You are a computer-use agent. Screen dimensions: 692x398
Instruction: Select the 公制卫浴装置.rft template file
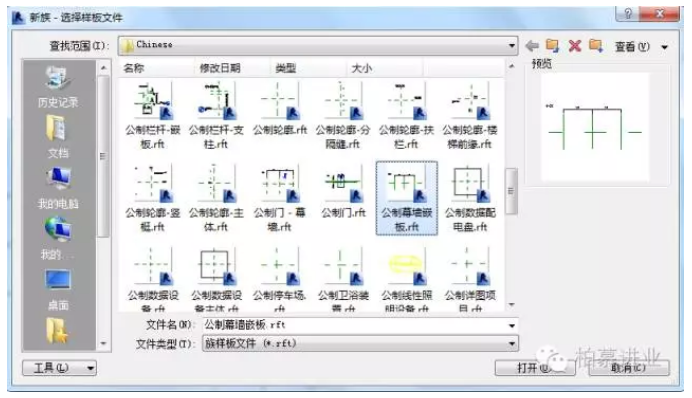pyautogui.click(x=343, y=279)
